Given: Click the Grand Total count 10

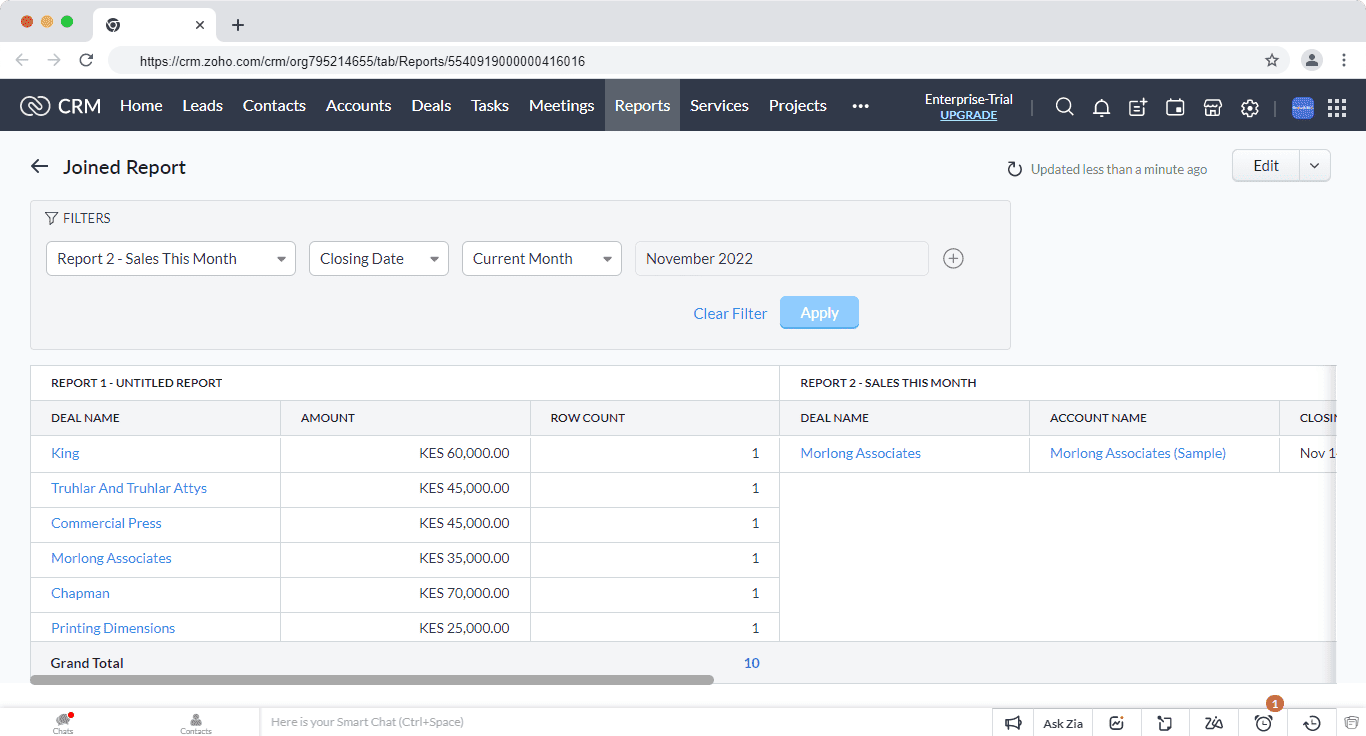Looking at the screenshot, I should click(752, 663).
